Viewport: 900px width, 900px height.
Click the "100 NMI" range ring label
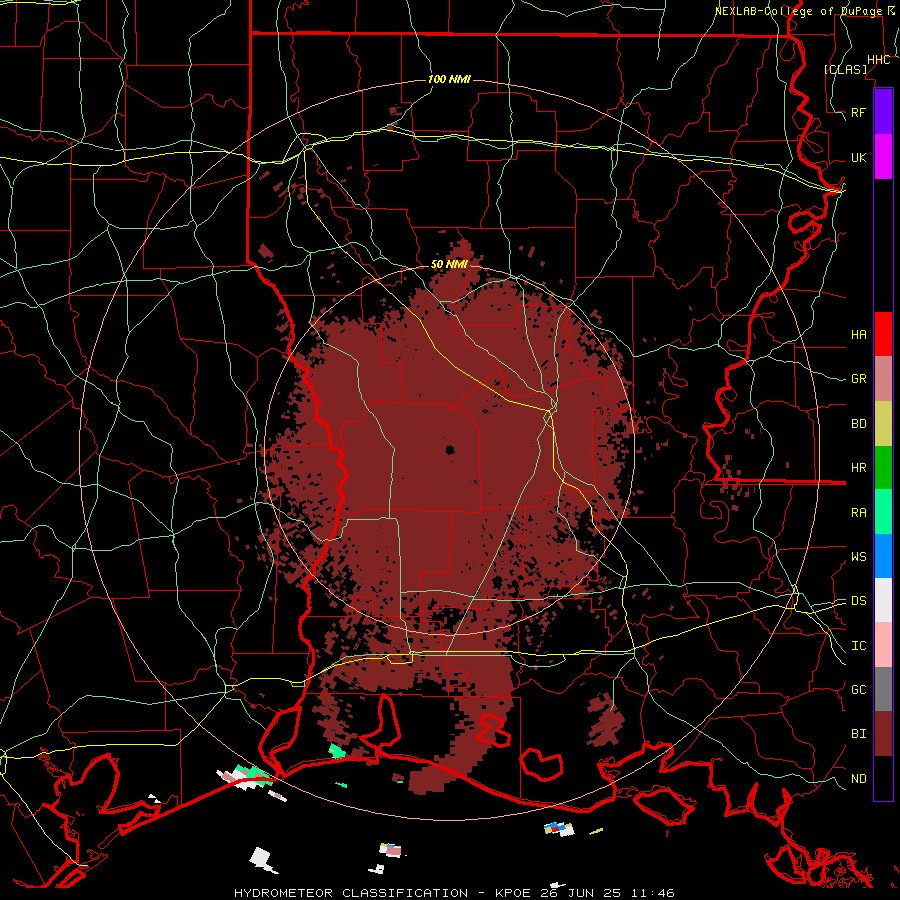[449, 79]
